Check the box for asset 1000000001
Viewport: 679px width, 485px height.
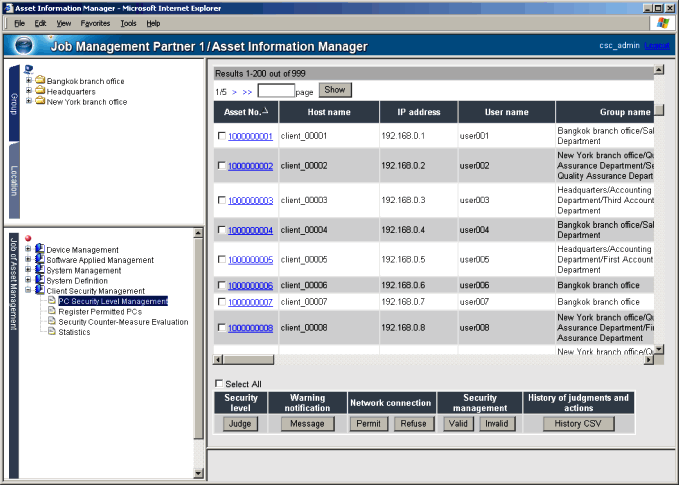221,136
